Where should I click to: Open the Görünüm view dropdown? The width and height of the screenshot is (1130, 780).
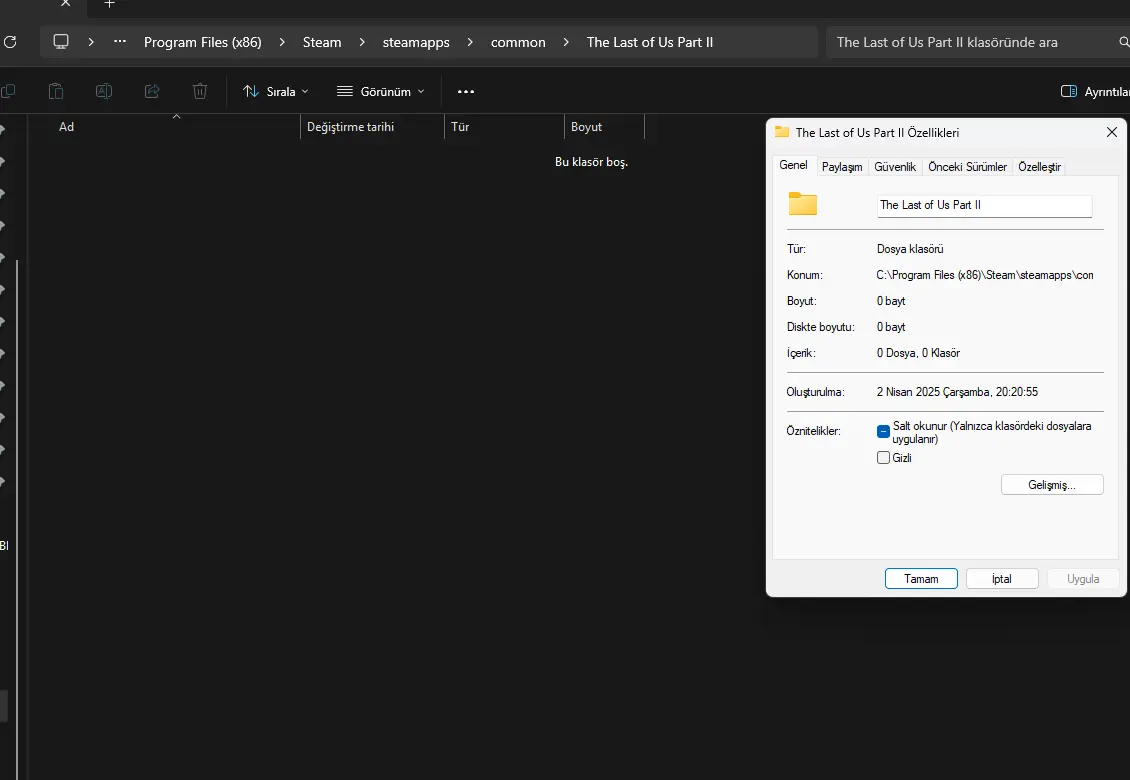pos(381,92)
